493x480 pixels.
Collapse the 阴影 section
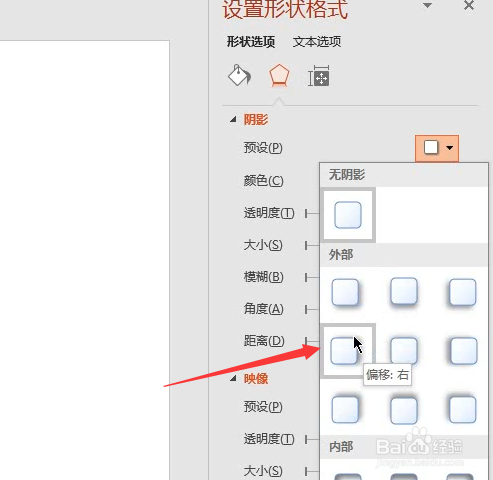(233, 119)
